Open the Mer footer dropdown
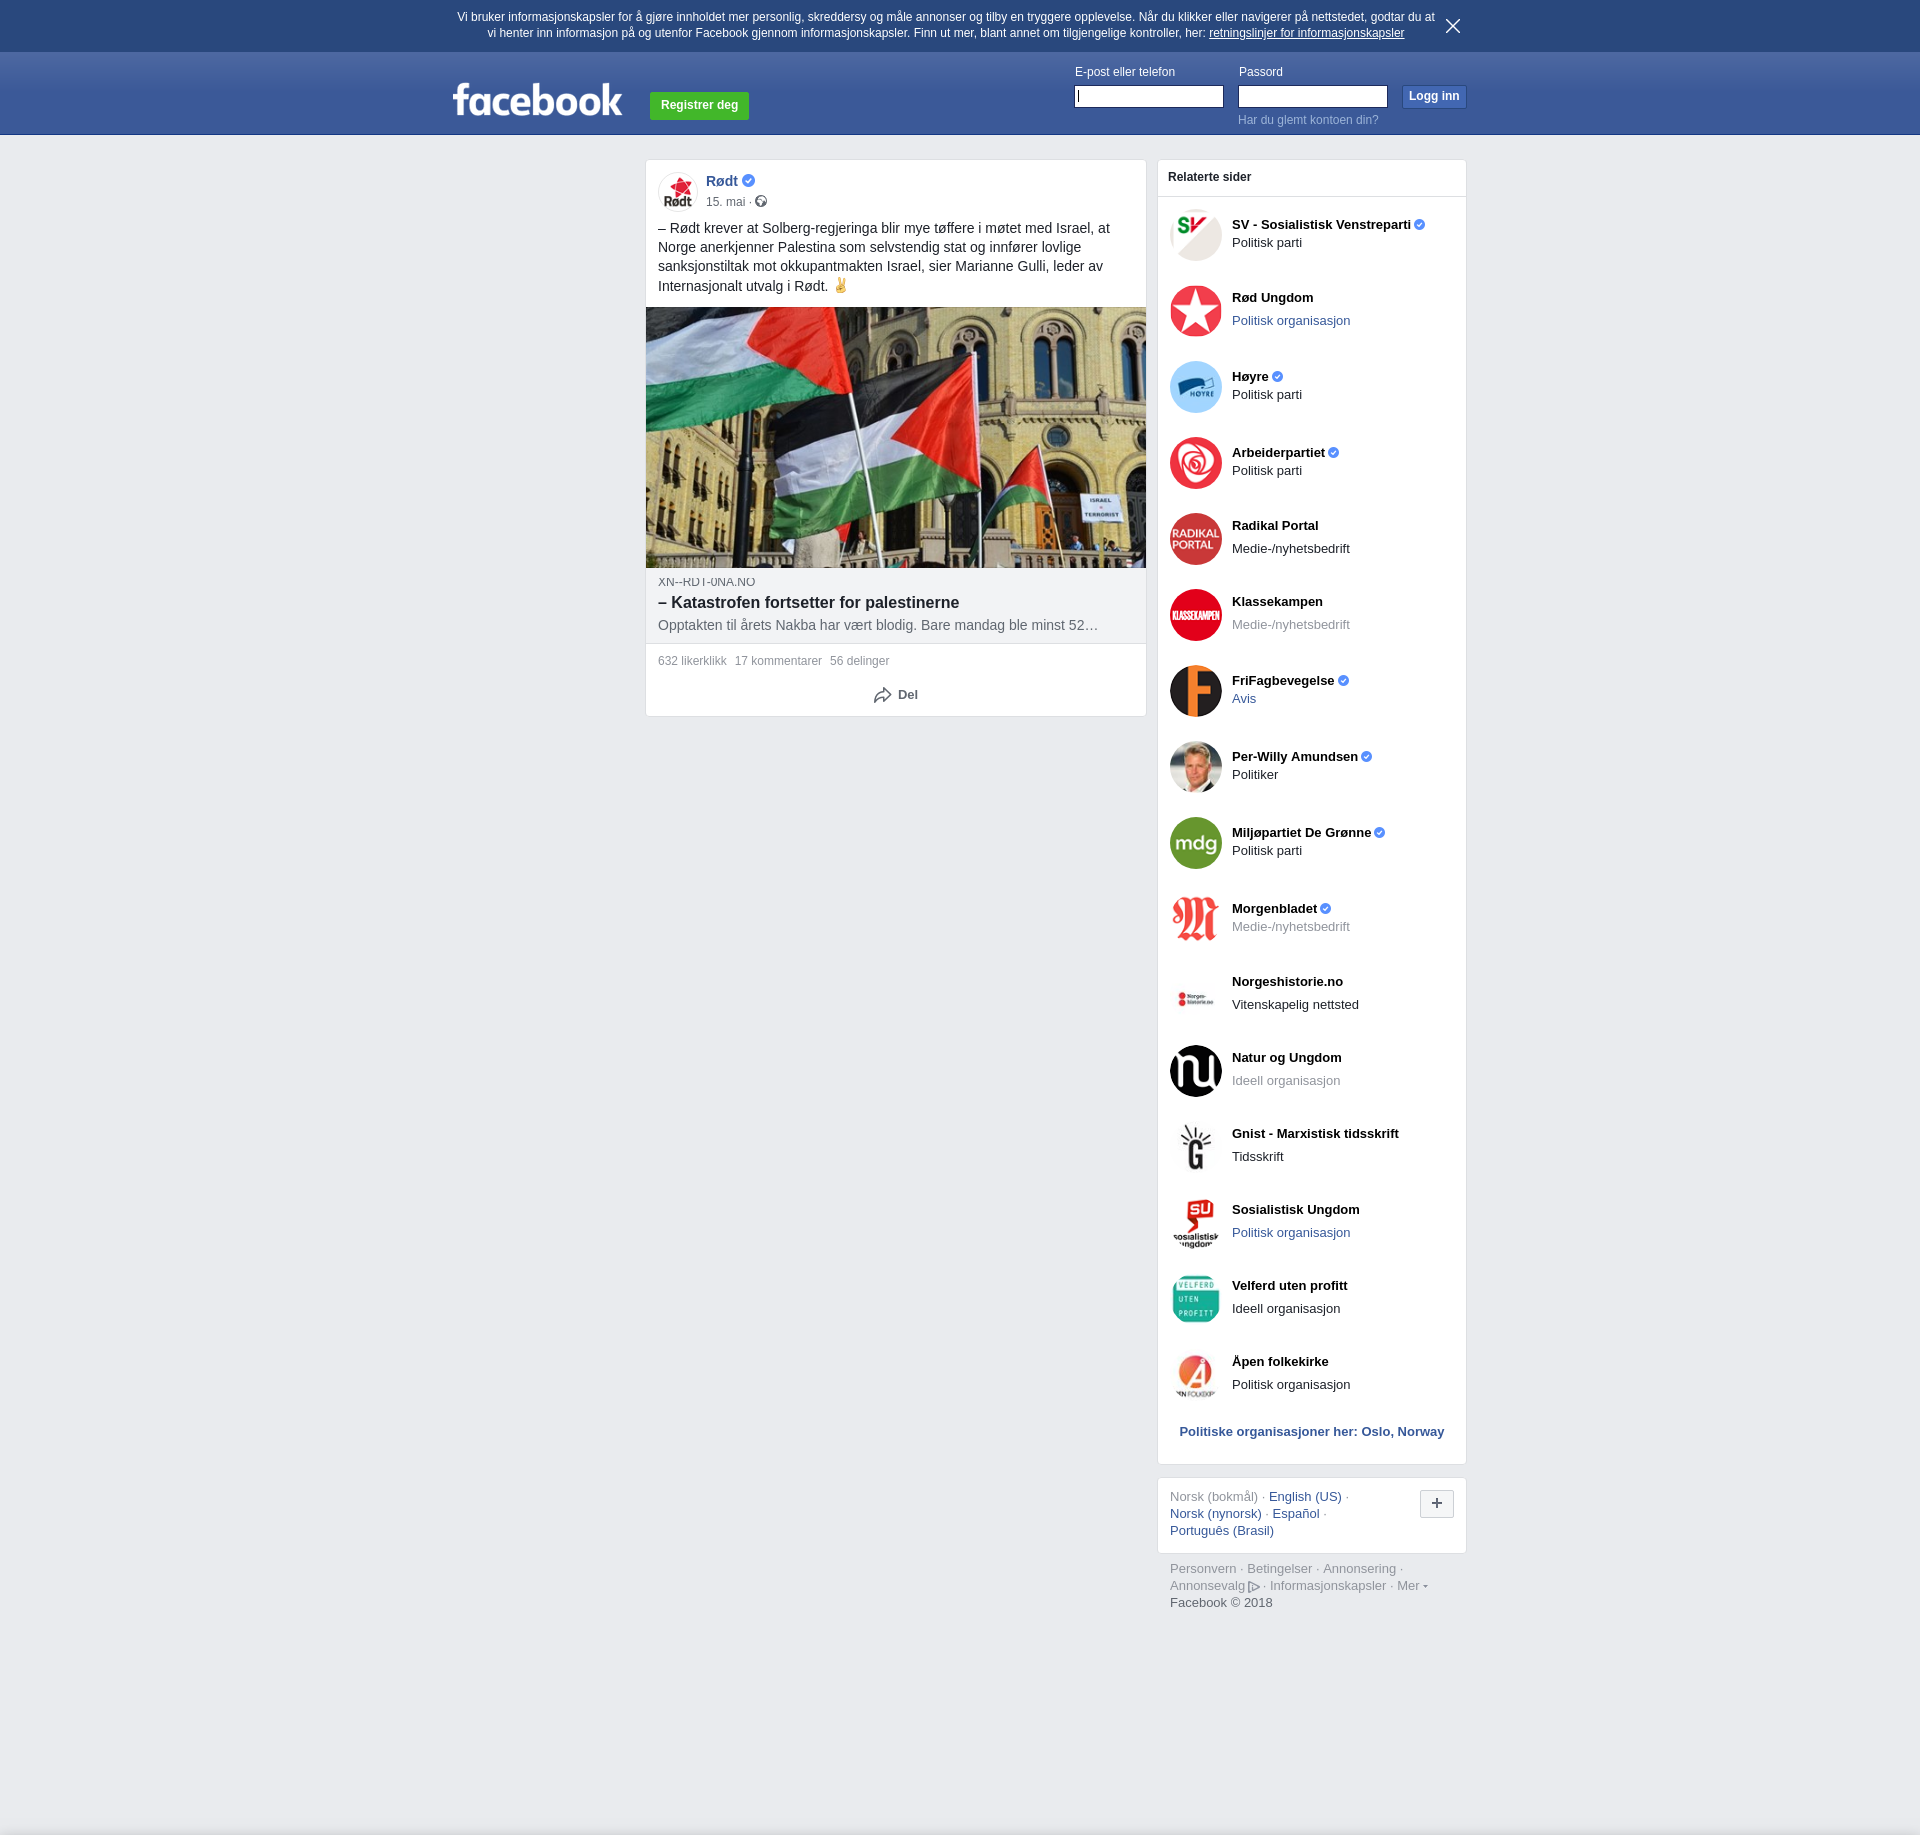The height and width of the screenshot is (1835, 1920). 1411,1586
